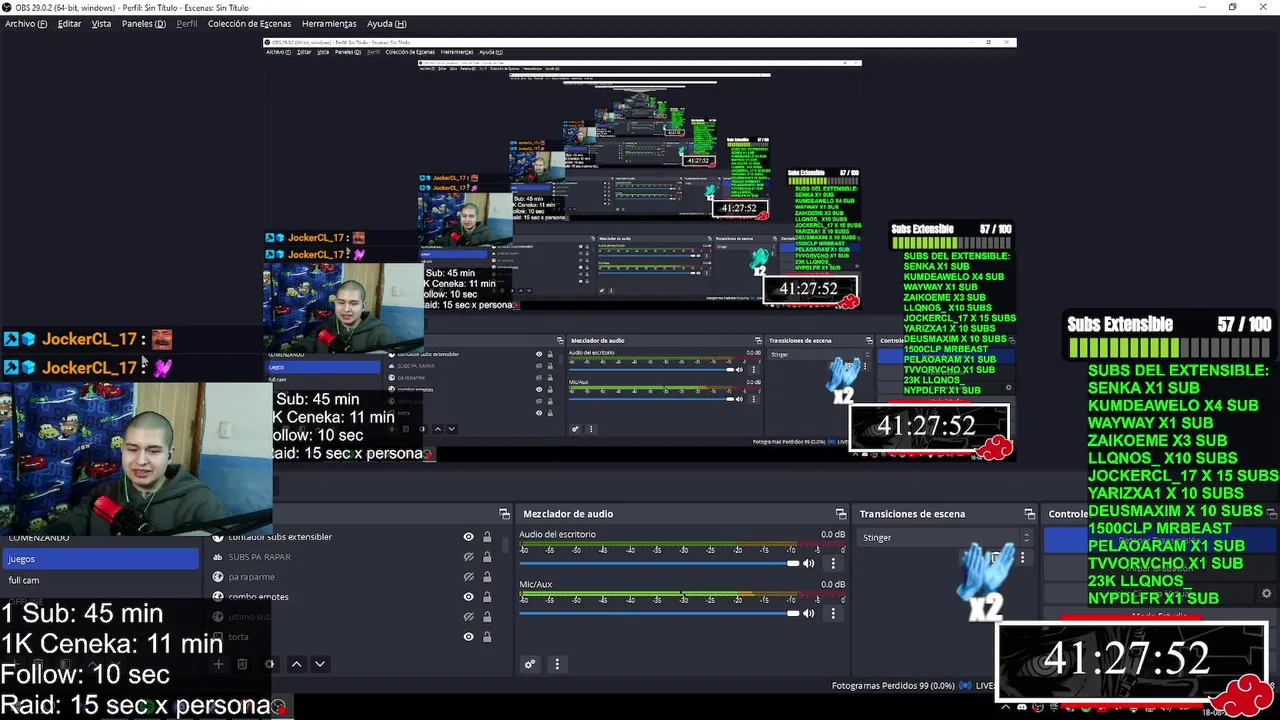Show the ultimo sub source
Screen dimensions: 1280x720
[468, 617]
